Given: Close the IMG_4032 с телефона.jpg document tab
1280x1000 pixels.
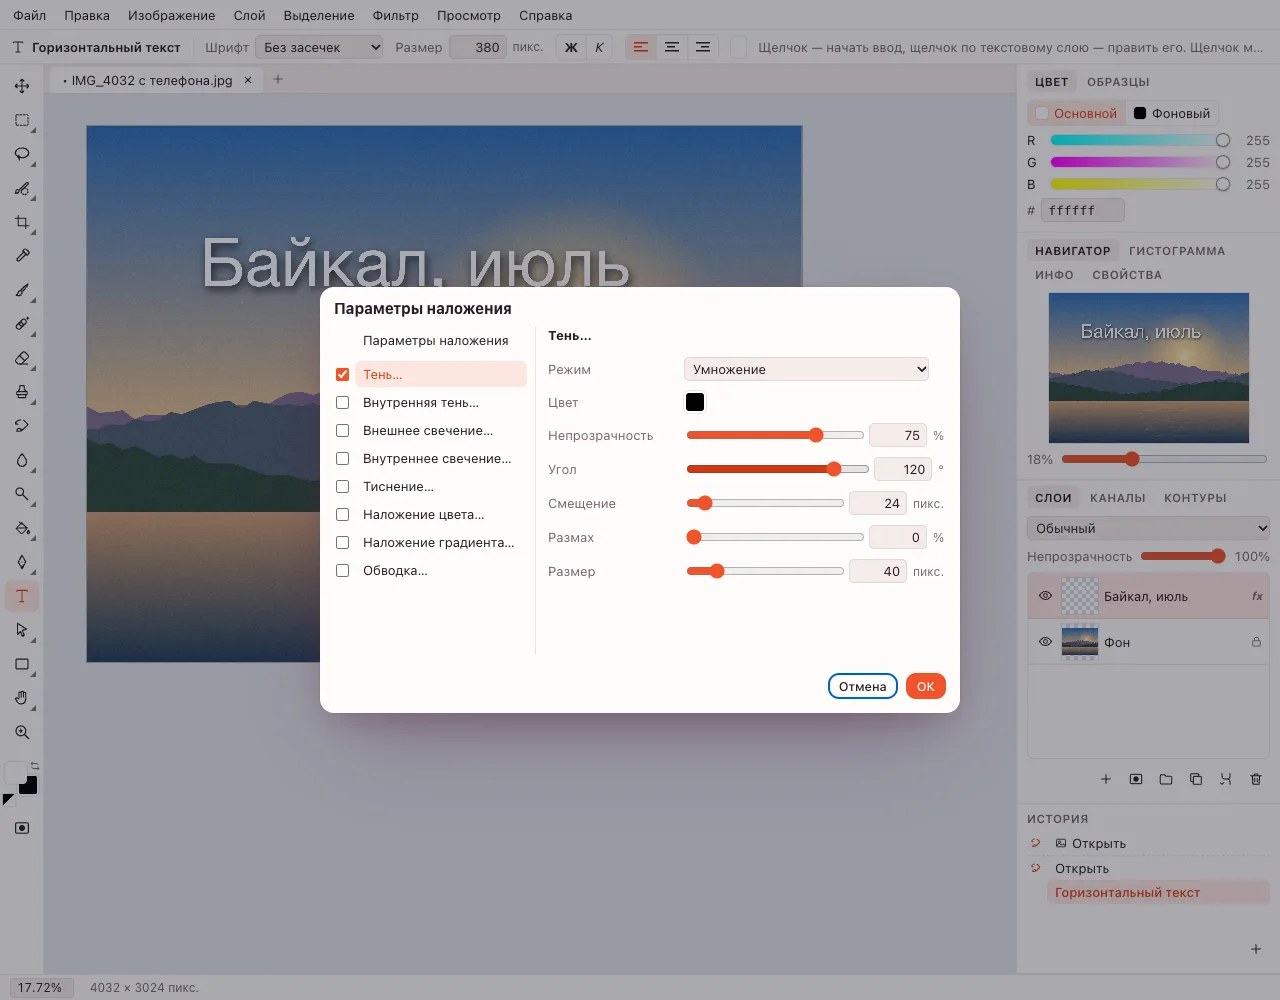Looking at the screenshot, I should pos(248,80).
